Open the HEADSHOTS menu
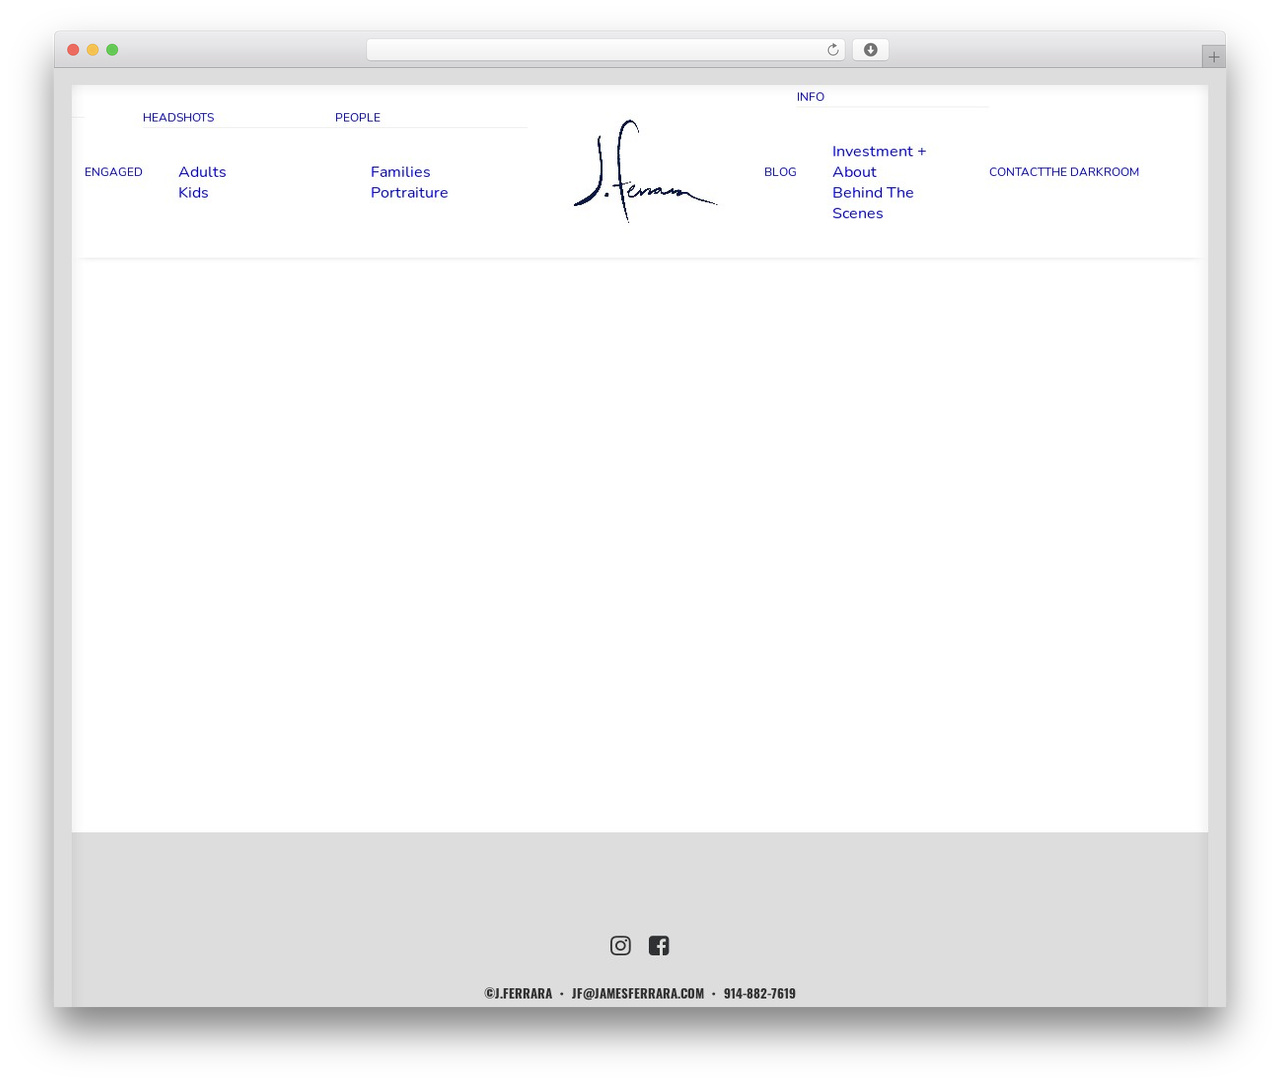Image resolution: width=1280 pixels, height=1084 pixels. (178, 117)
